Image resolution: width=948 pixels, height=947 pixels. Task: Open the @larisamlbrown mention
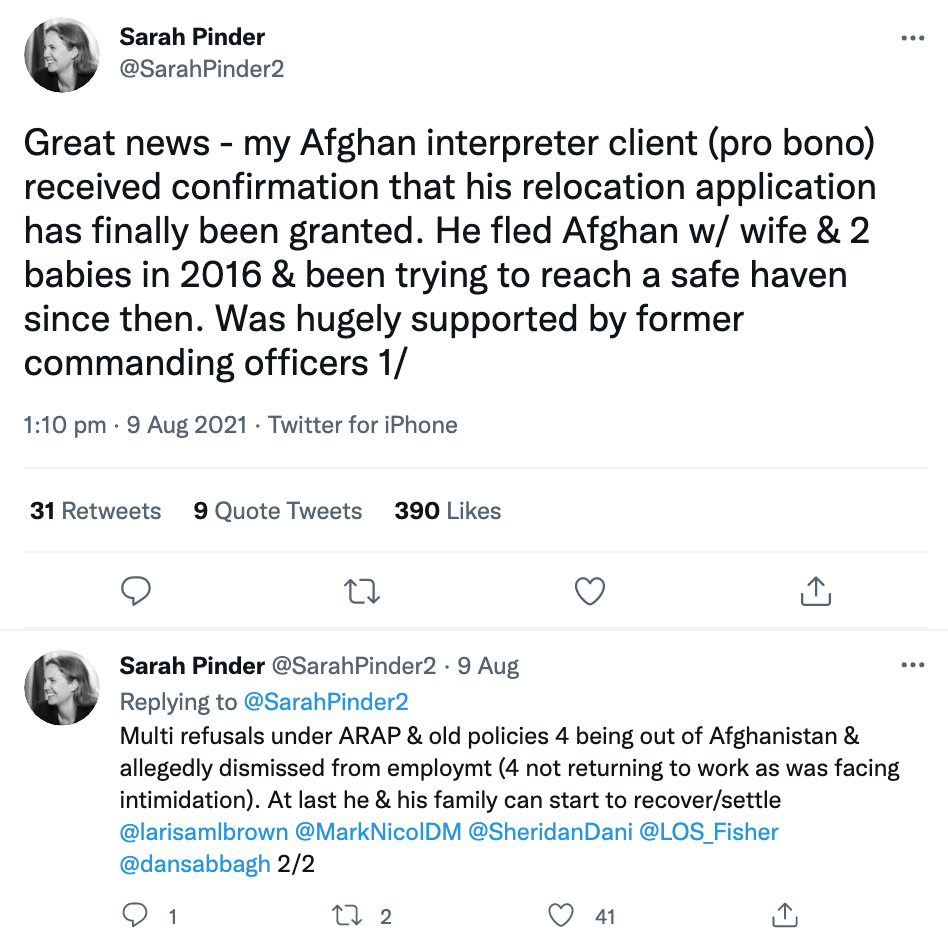204,832
